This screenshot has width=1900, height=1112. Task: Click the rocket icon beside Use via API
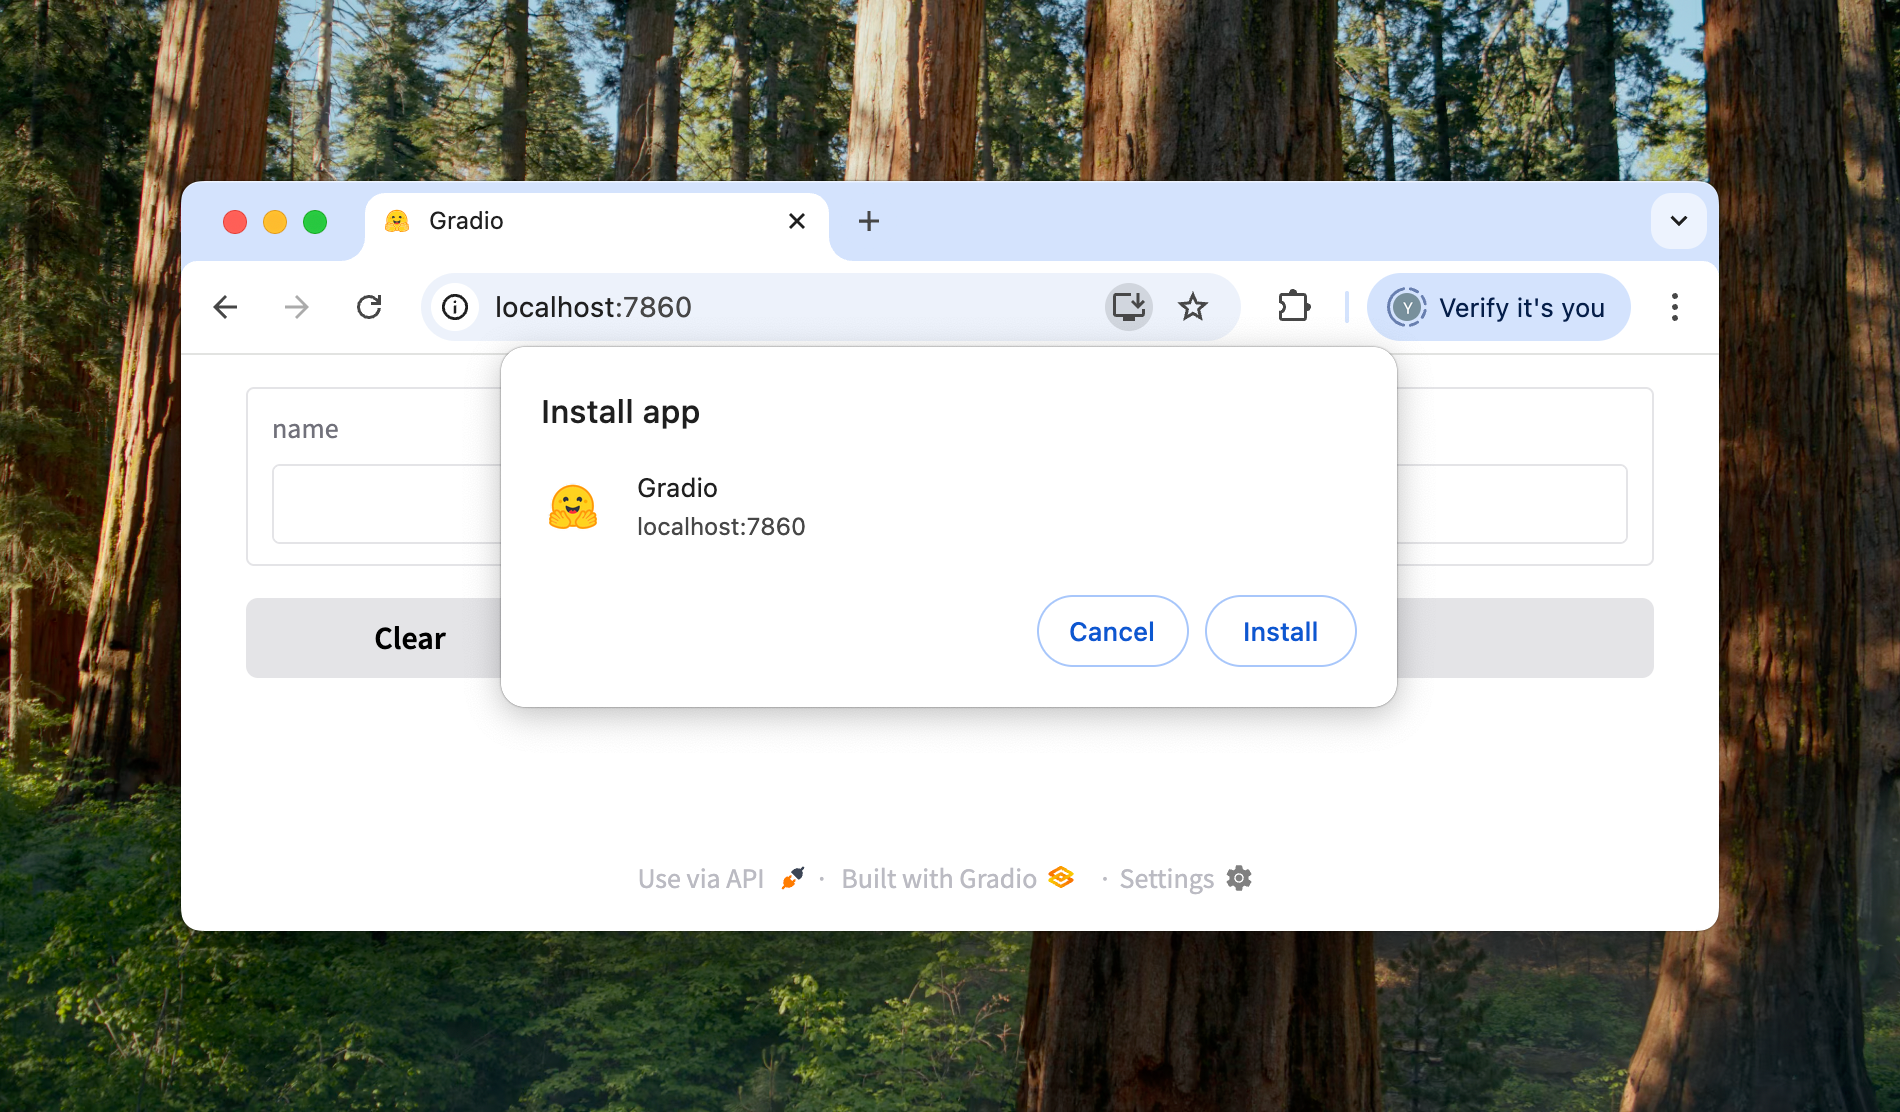click(x=790, y=878)
